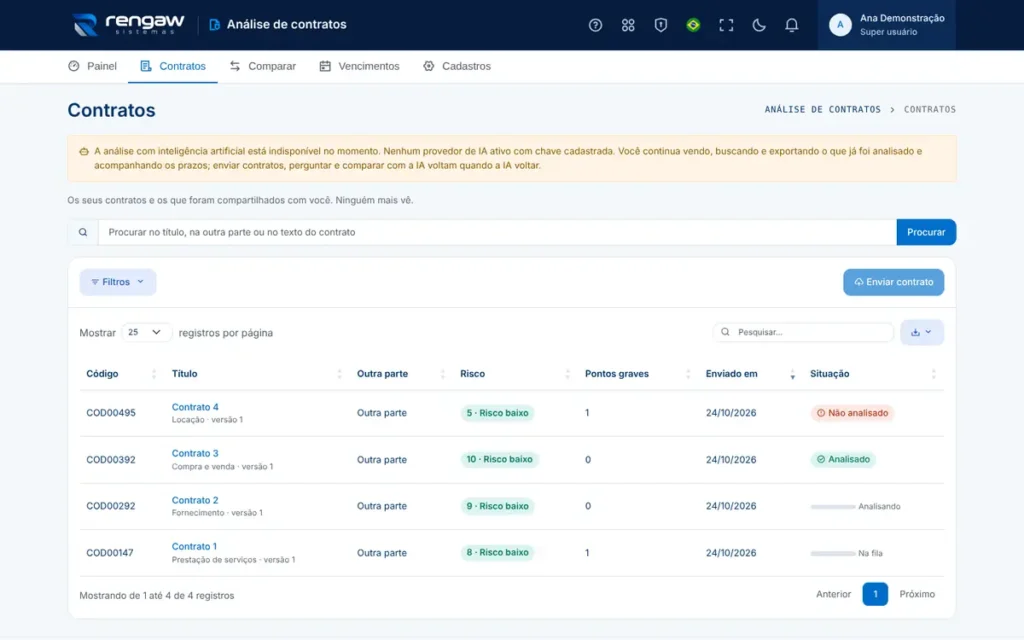Click Mostrando de 1 até 4 de 4 registros
The image size is (1024, 640).
tap(157, 596)
